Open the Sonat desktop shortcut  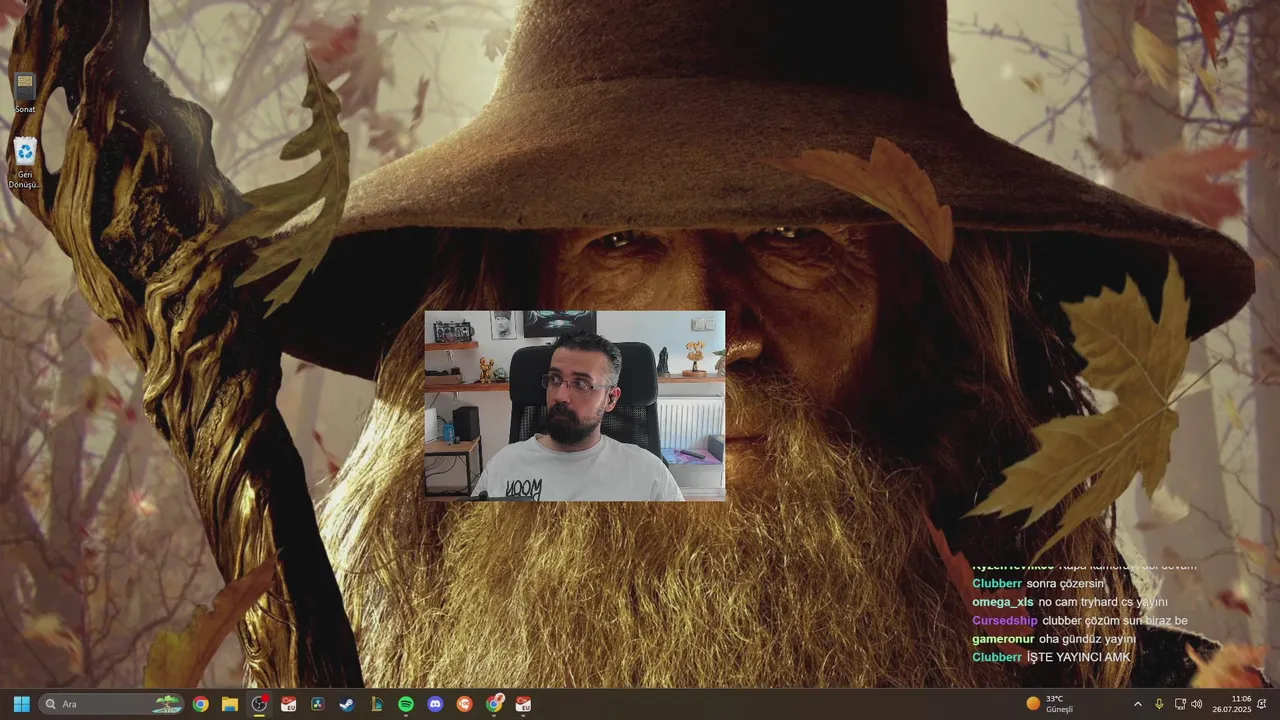[25, 92]
